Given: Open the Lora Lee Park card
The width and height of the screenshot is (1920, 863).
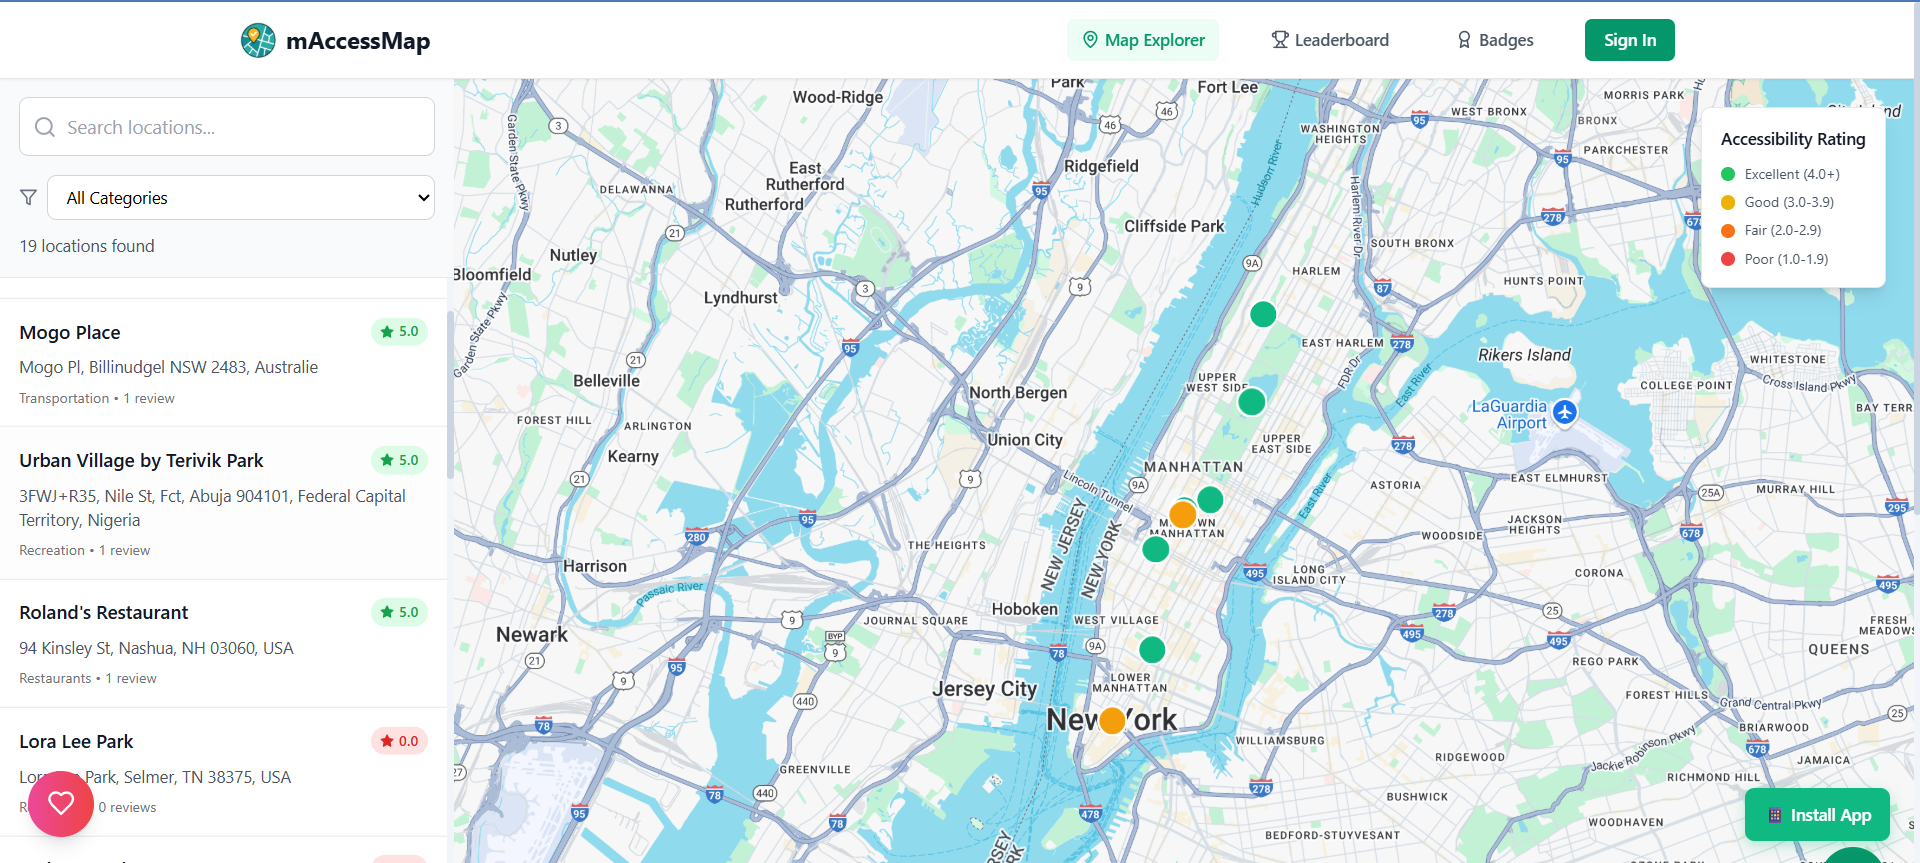Looking at the screenshot, I should click(x=223, y=772).
